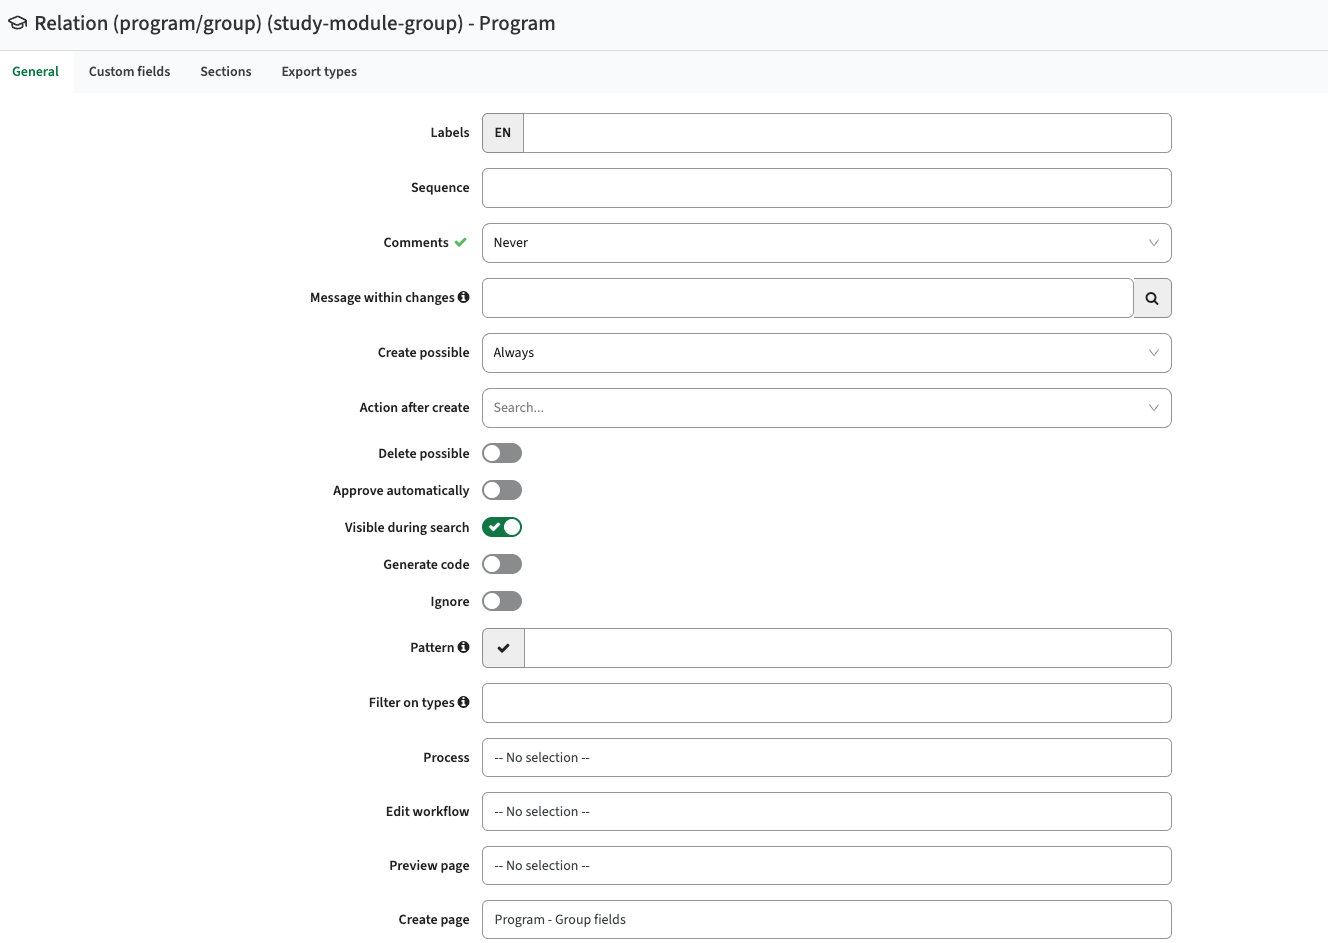This screenshot has width=1328, height=943.
Task: Click the info icon next to Filter on types
Action: pyautogui.click(x=463, y=702)
